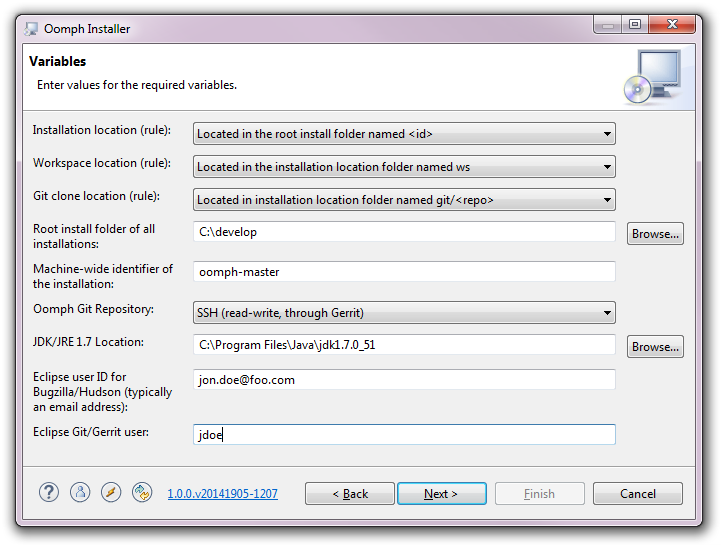Maximize the Oomph Installer window
This screenshot has width=724, height=545.
[x=635, y=24]
